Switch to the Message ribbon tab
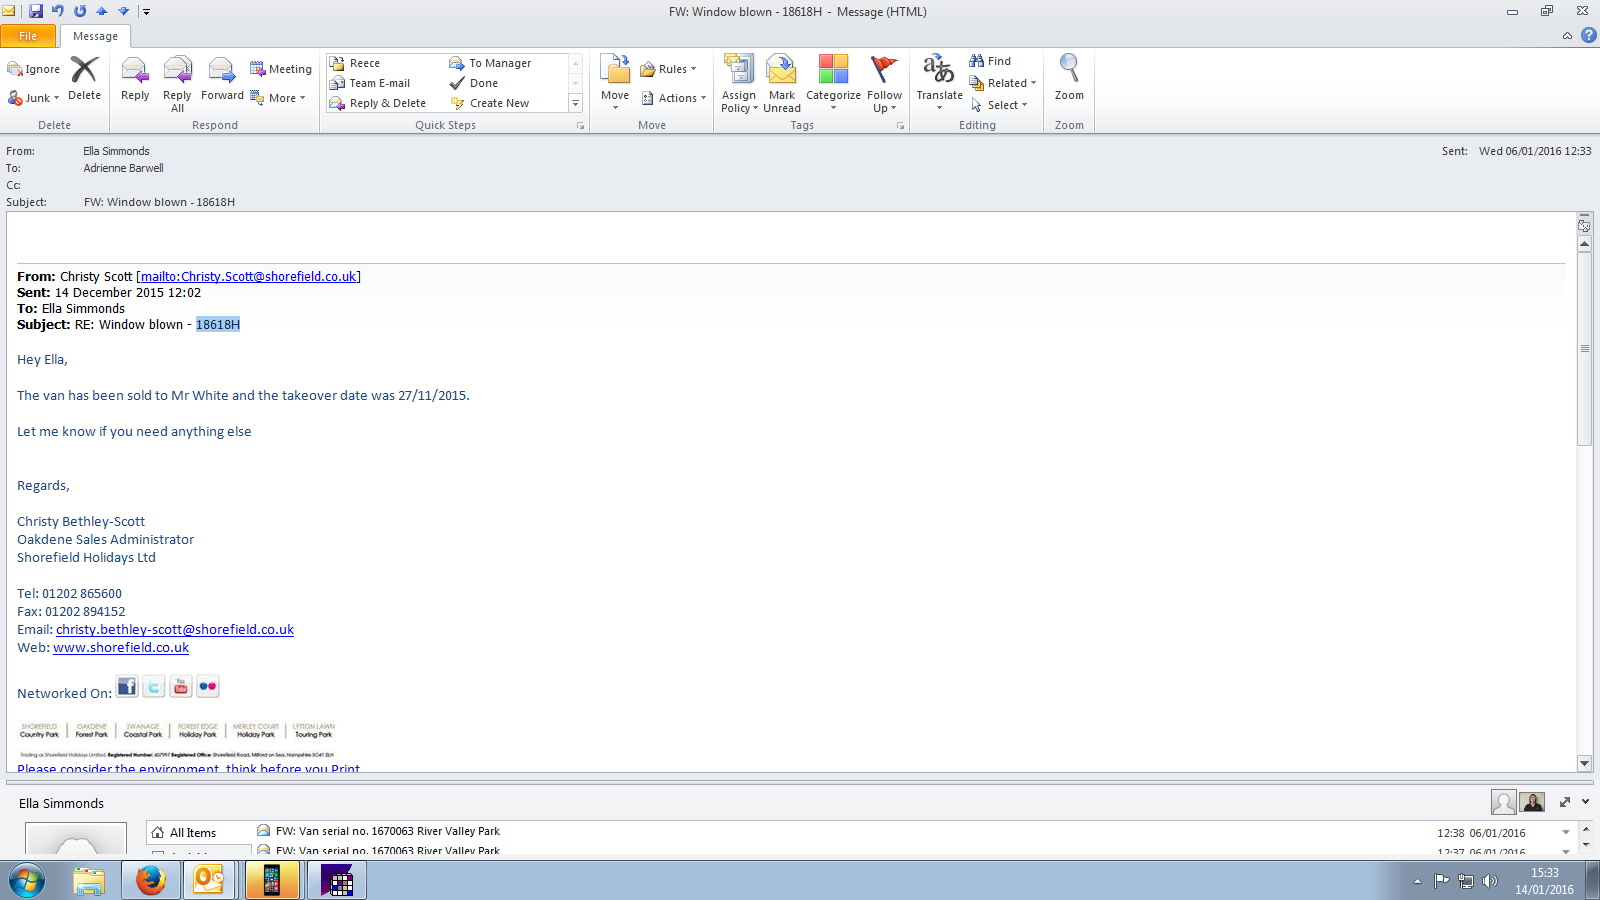Viewport: 1600px width, 900px height. pyautogui.click(x=95, y=36)
